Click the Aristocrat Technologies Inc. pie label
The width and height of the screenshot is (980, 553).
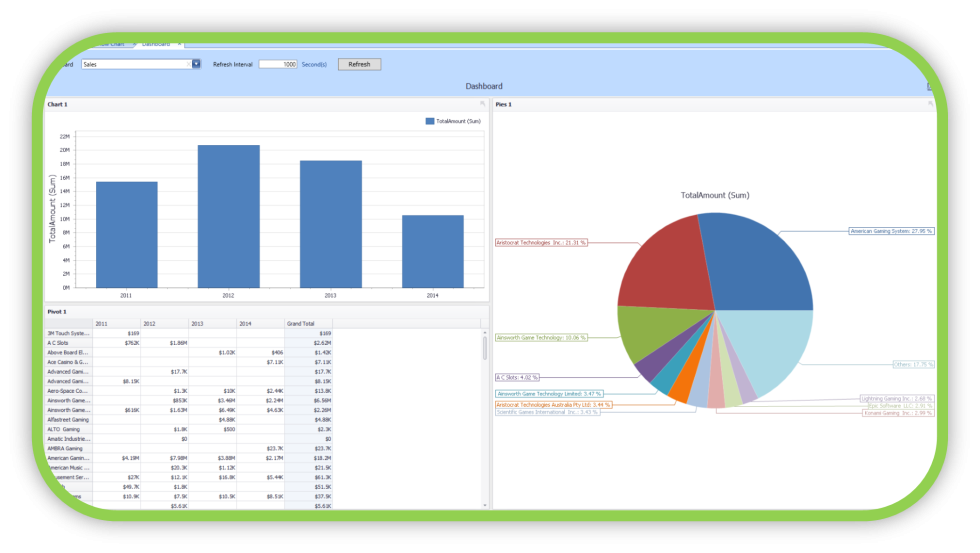[x=541, y=242]
